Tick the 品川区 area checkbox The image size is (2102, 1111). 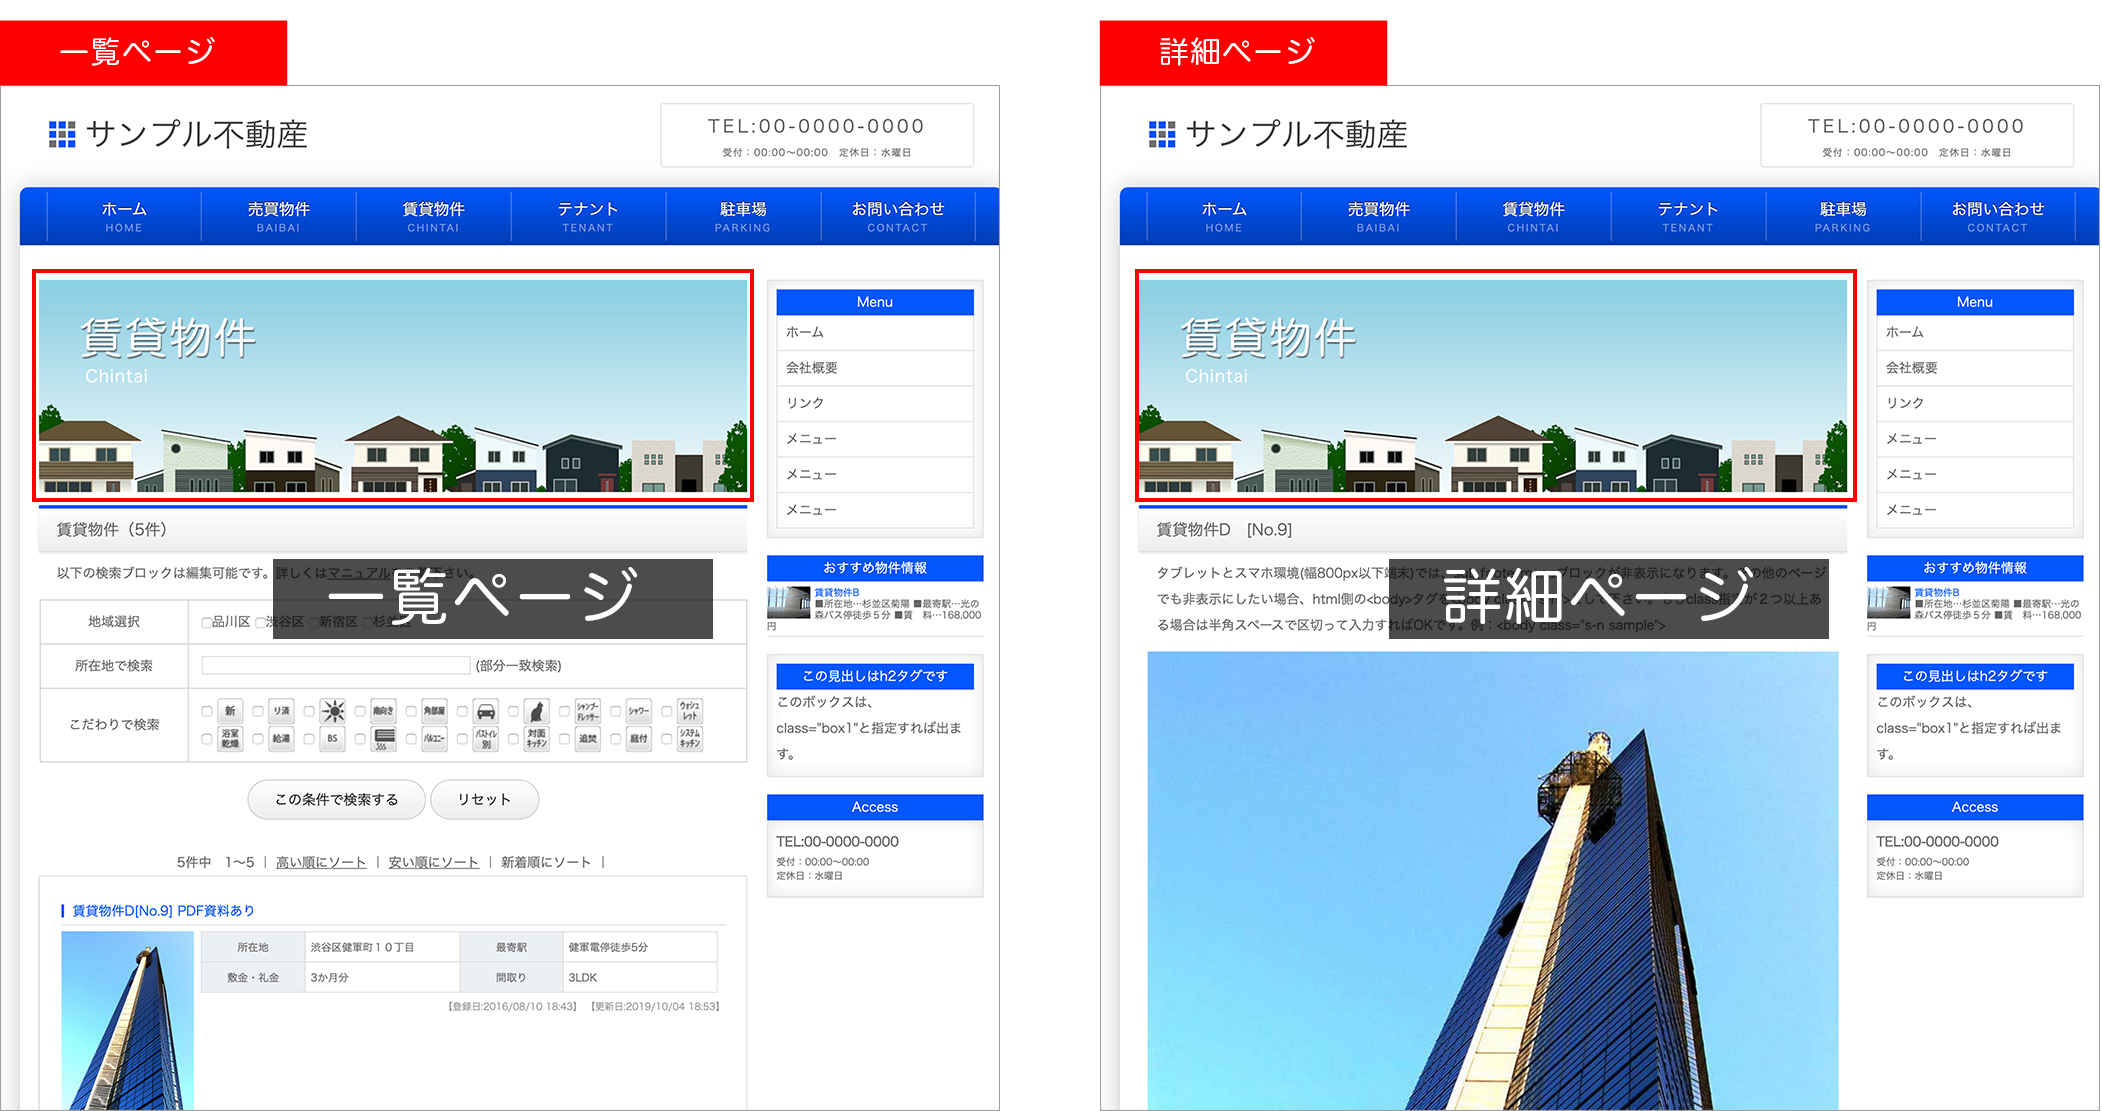click(x=207, y=622)
